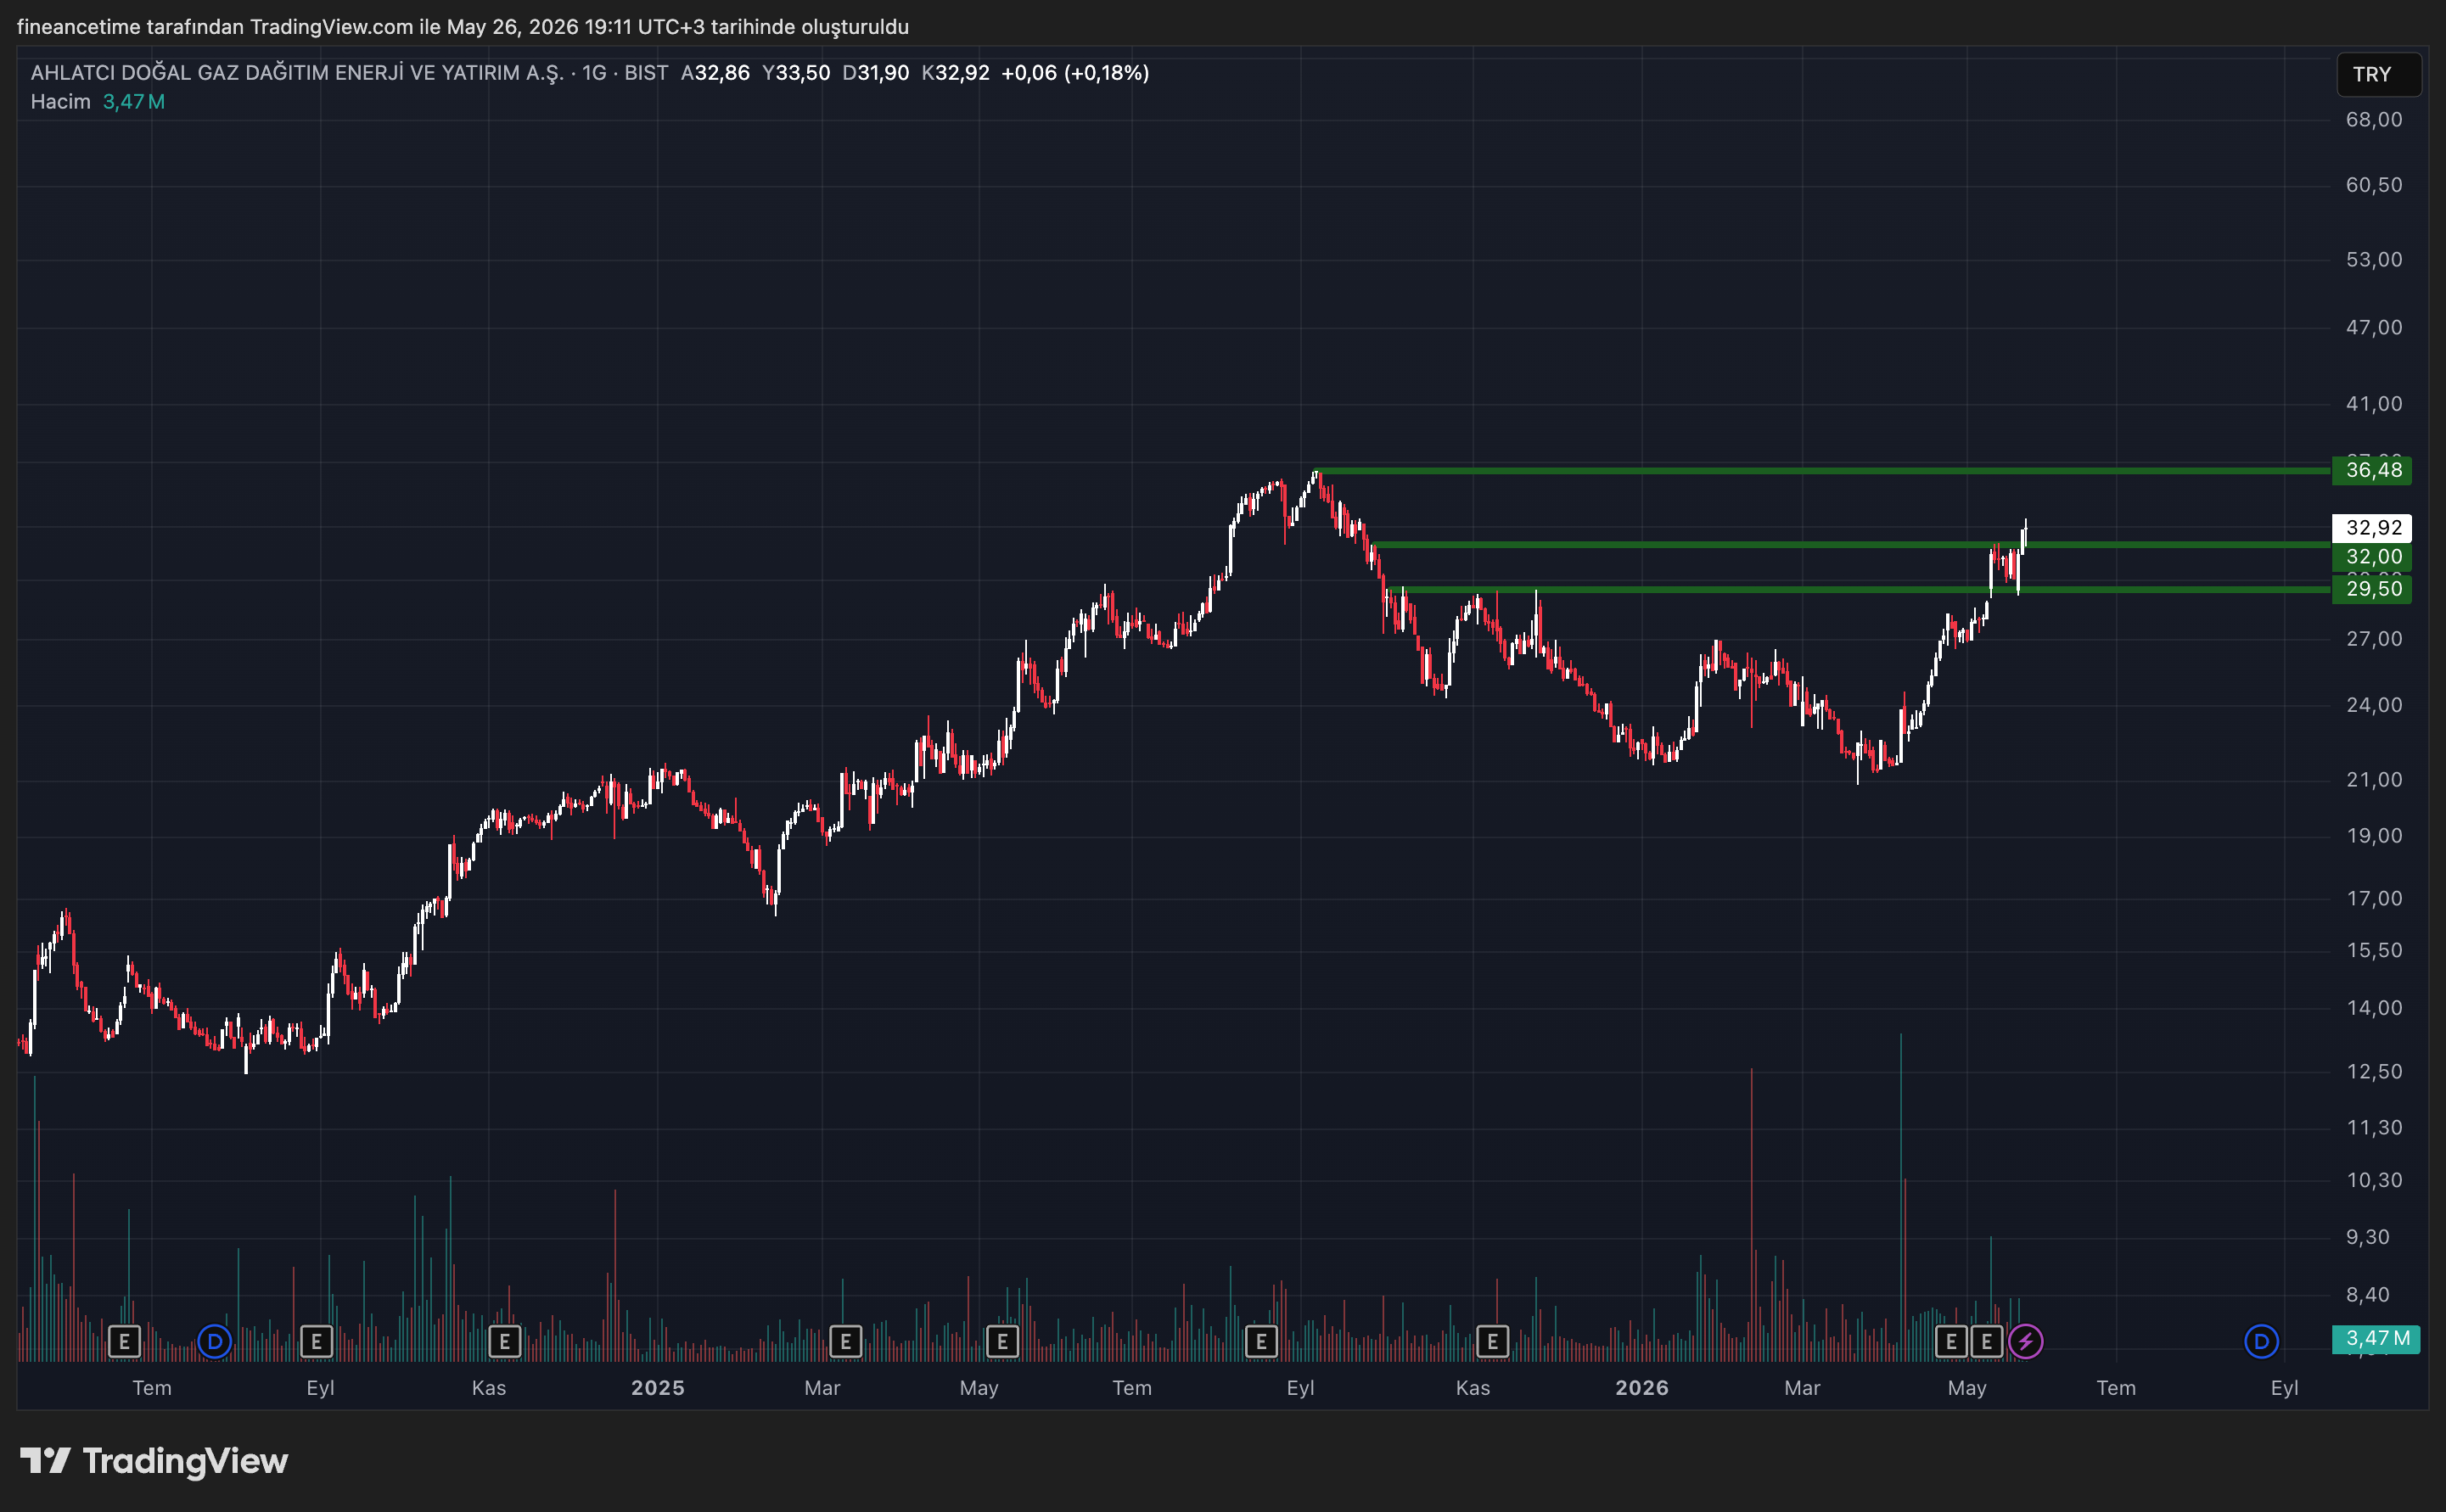Click the 2025 year label on time axis
This screenshot has height=1512, width=2446.
(x=658, y=1388)
